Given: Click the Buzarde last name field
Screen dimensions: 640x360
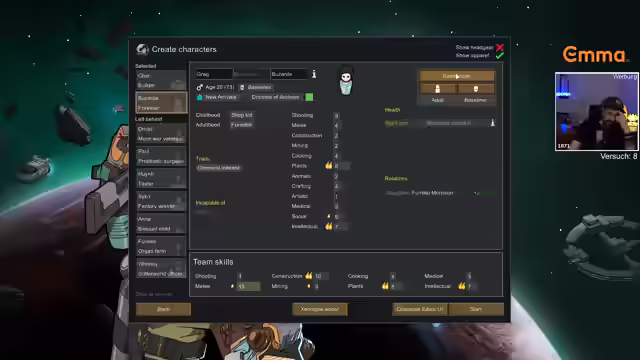Looking at the screenshot, I should [x=289, y=74].
